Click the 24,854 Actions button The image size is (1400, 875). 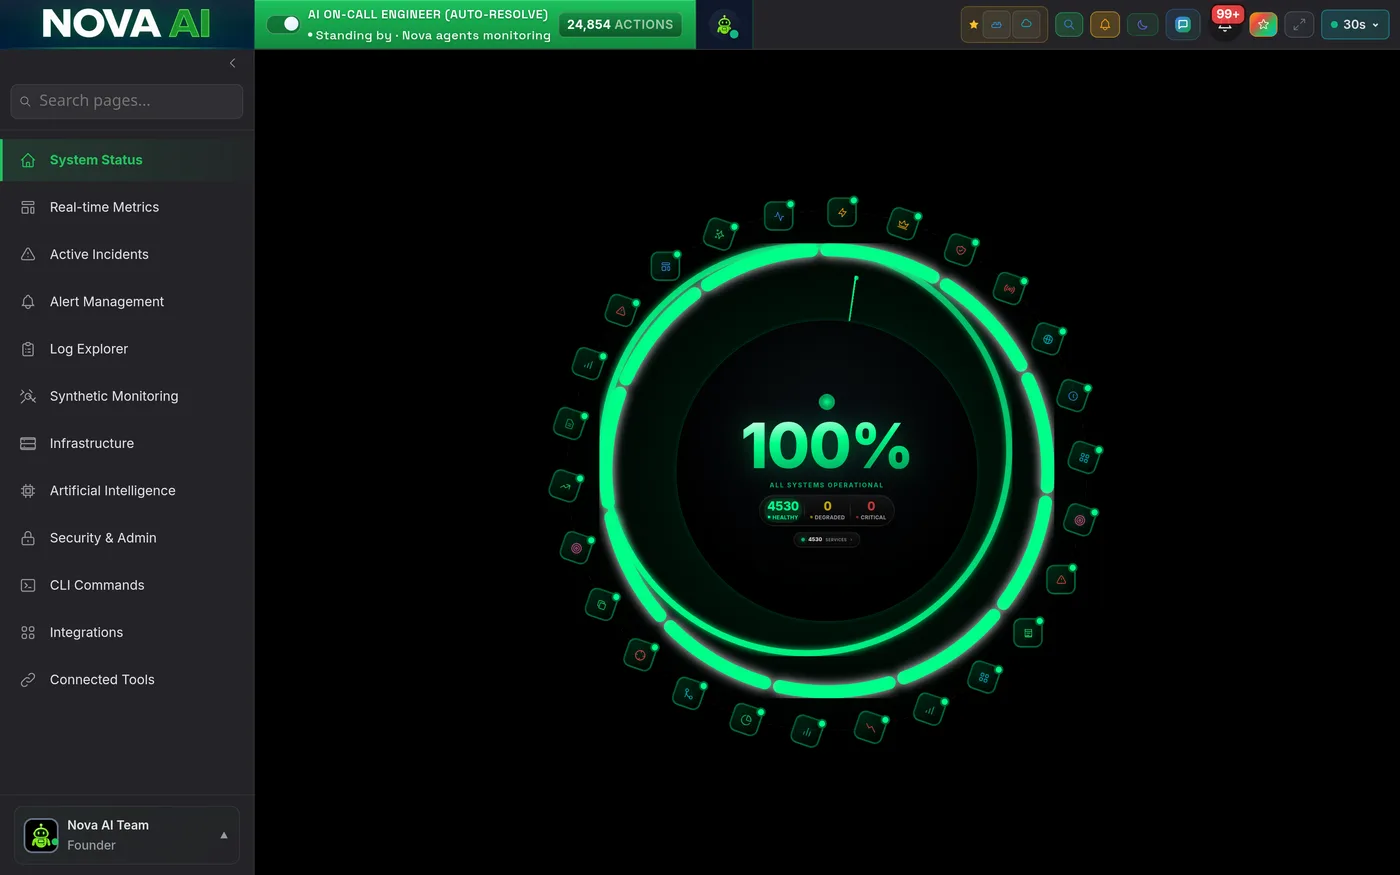pyautogui.click(x=620, y=24)
